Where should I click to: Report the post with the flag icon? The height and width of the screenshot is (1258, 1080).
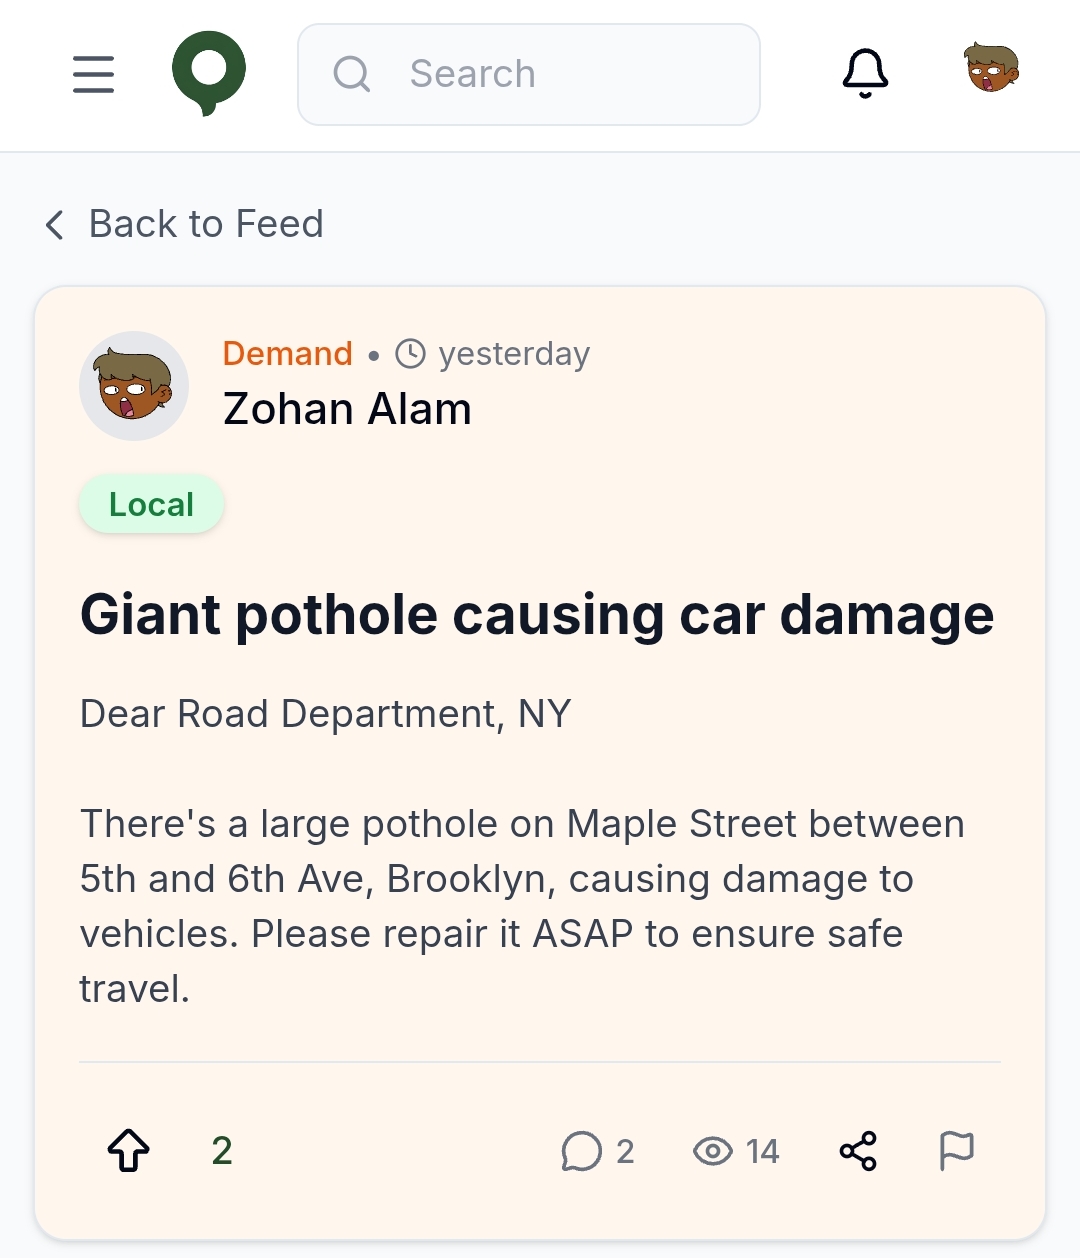956,1150
